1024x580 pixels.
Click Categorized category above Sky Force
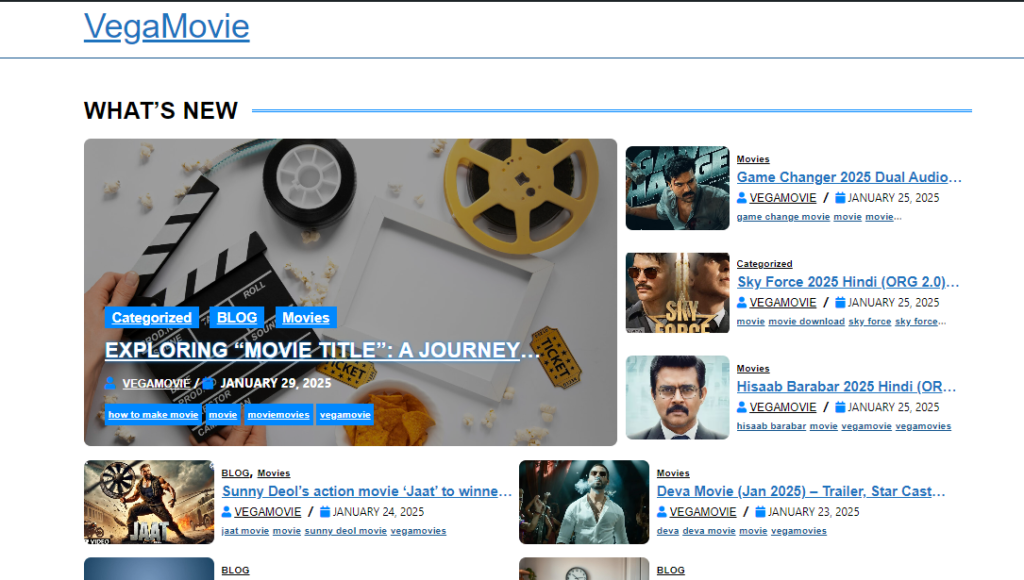pyautogui.click(x=764, y=264)
